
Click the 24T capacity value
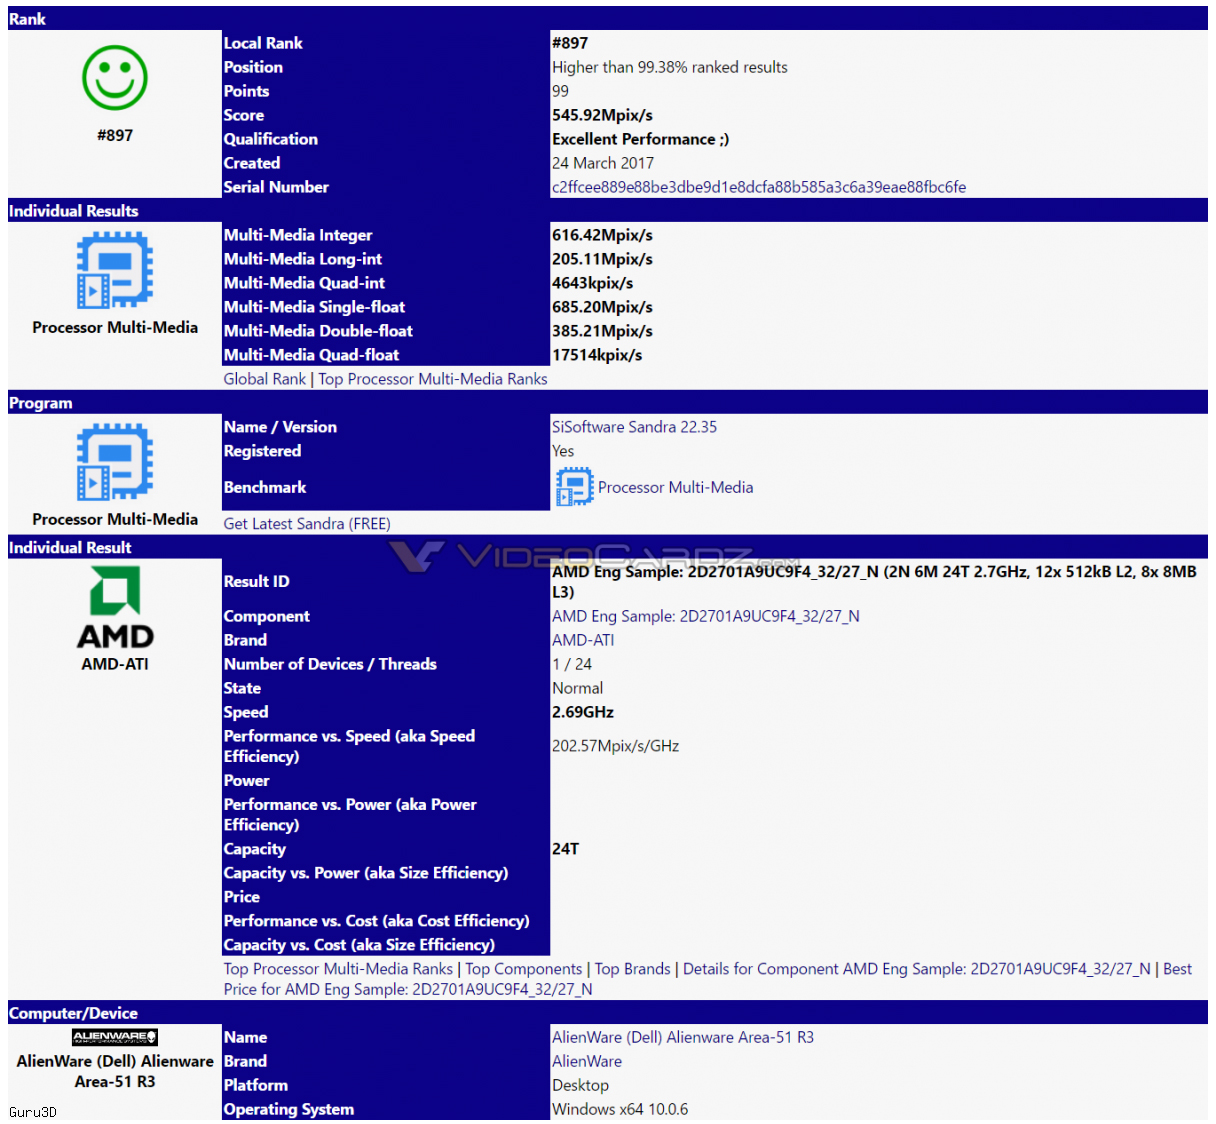565,849
